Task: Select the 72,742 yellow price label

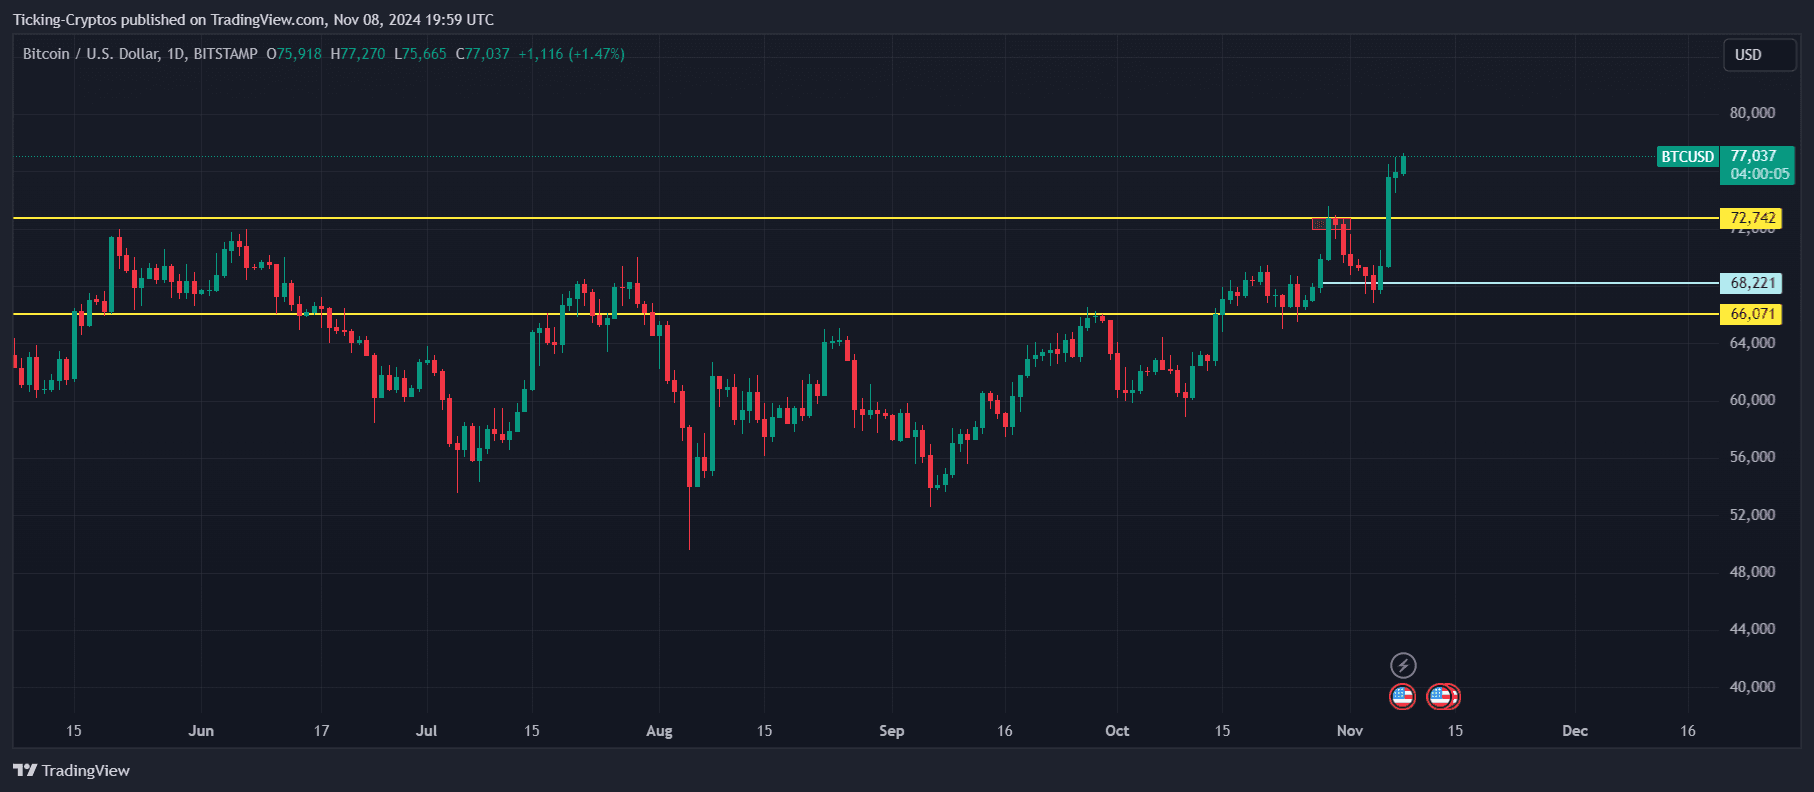Action: click(1751, 218)
